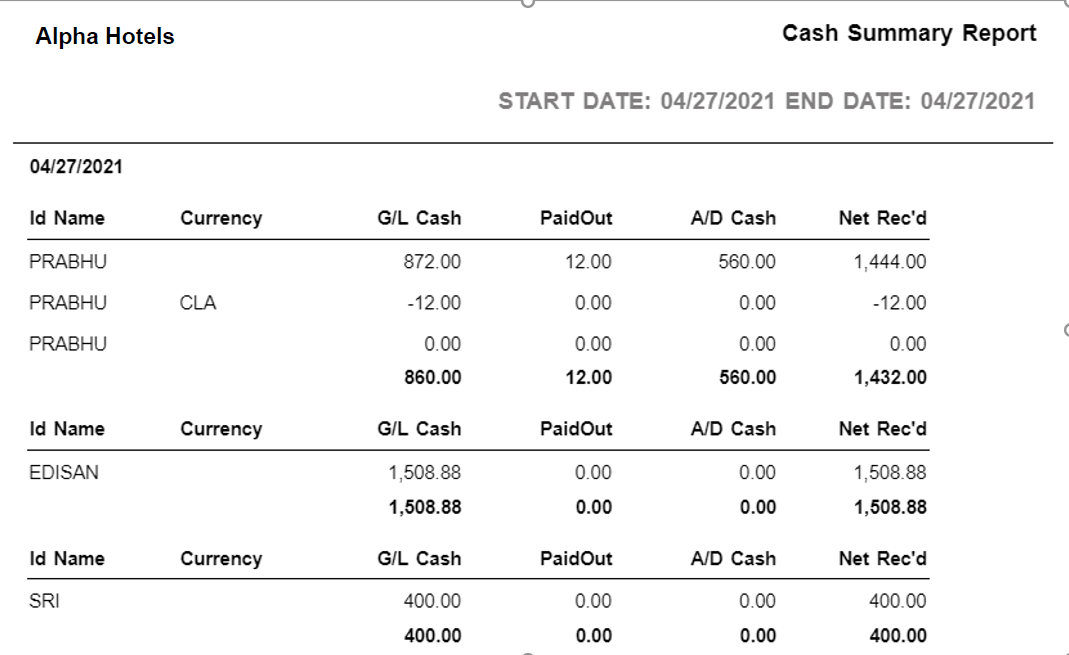Select the Cash Summary Report title
Screen dimensions: 1069x655
click(909, 32)
